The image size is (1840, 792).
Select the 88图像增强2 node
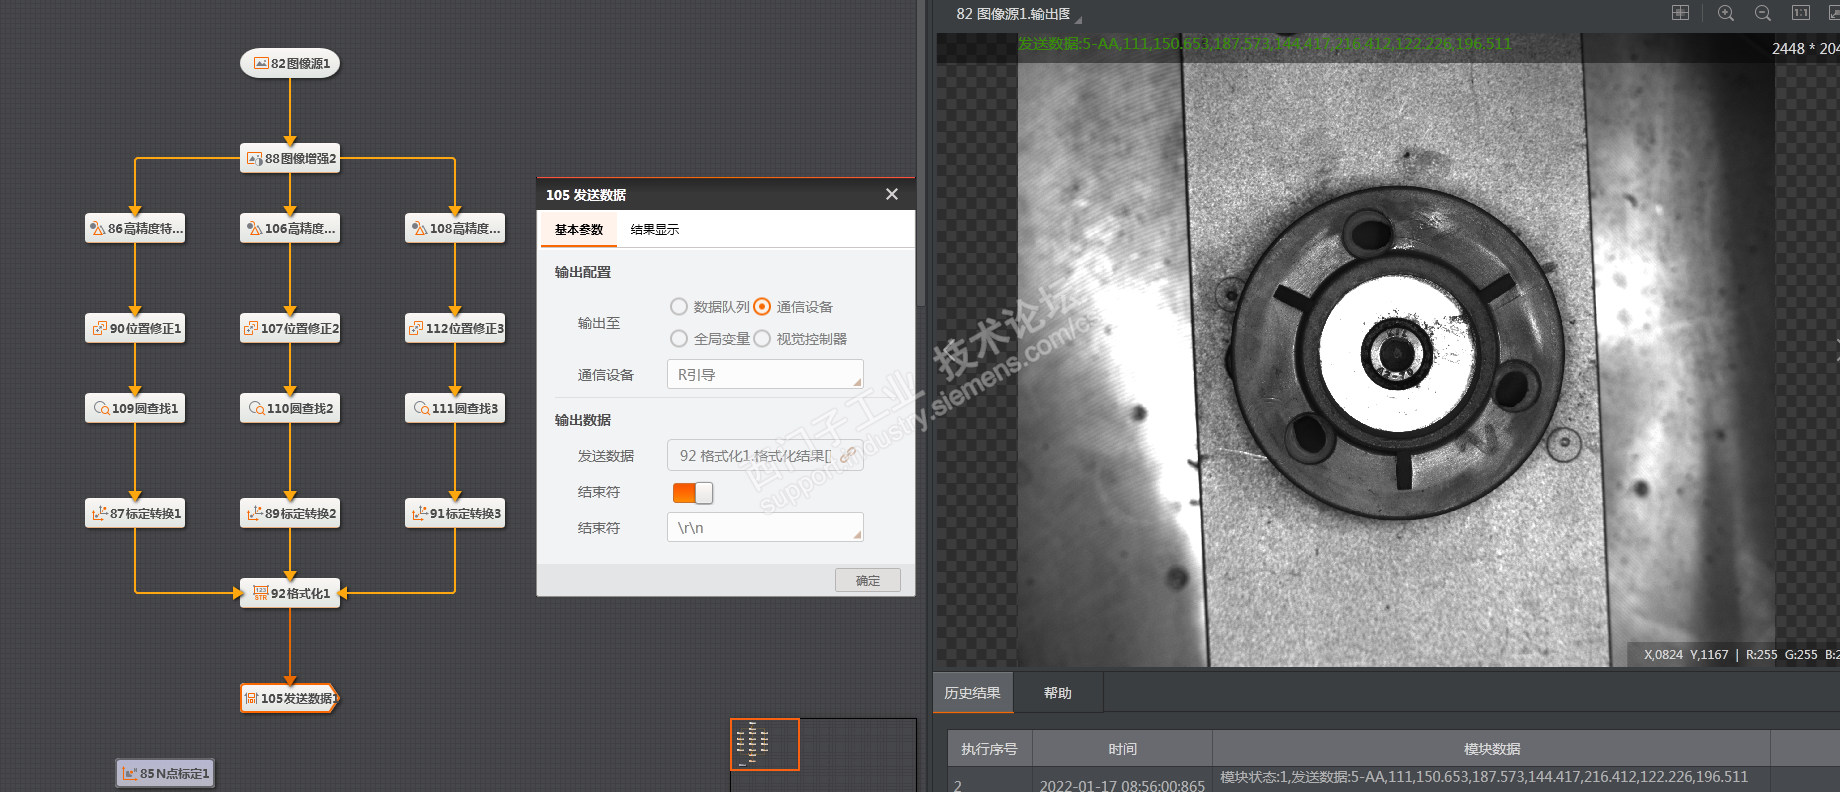[290, 158]
